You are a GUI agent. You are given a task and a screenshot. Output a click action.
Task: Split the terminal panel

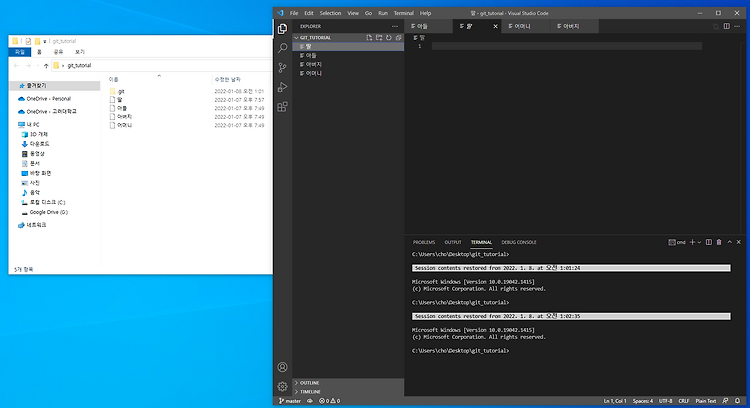click(709, 242)
